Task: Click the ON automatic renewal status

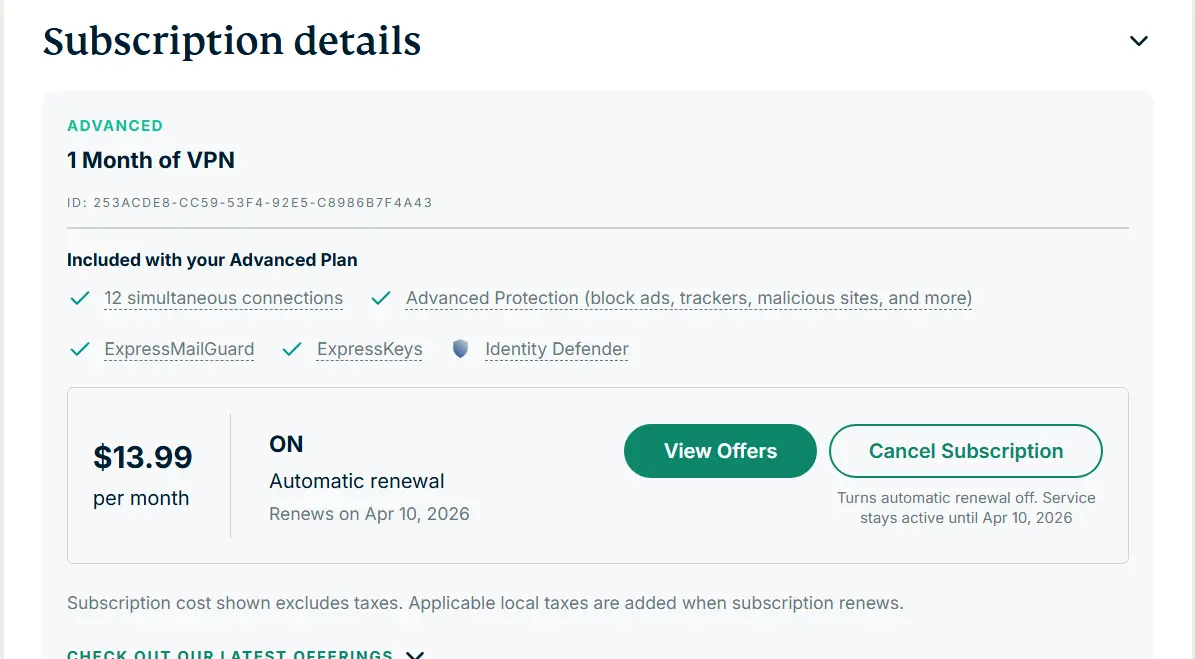Action: click(286, 444)
